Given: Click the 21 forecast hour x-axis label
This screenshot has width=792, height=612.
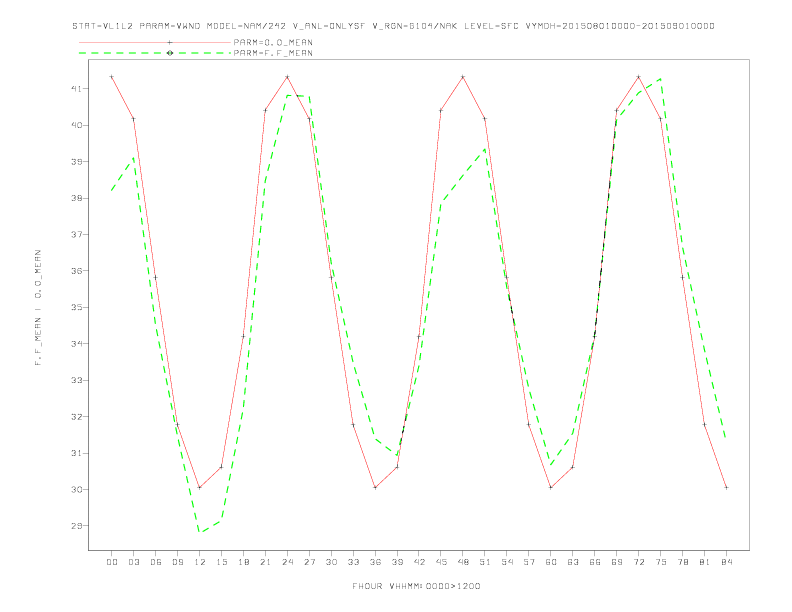Looking at the screenshot, I should pos(265,562).
